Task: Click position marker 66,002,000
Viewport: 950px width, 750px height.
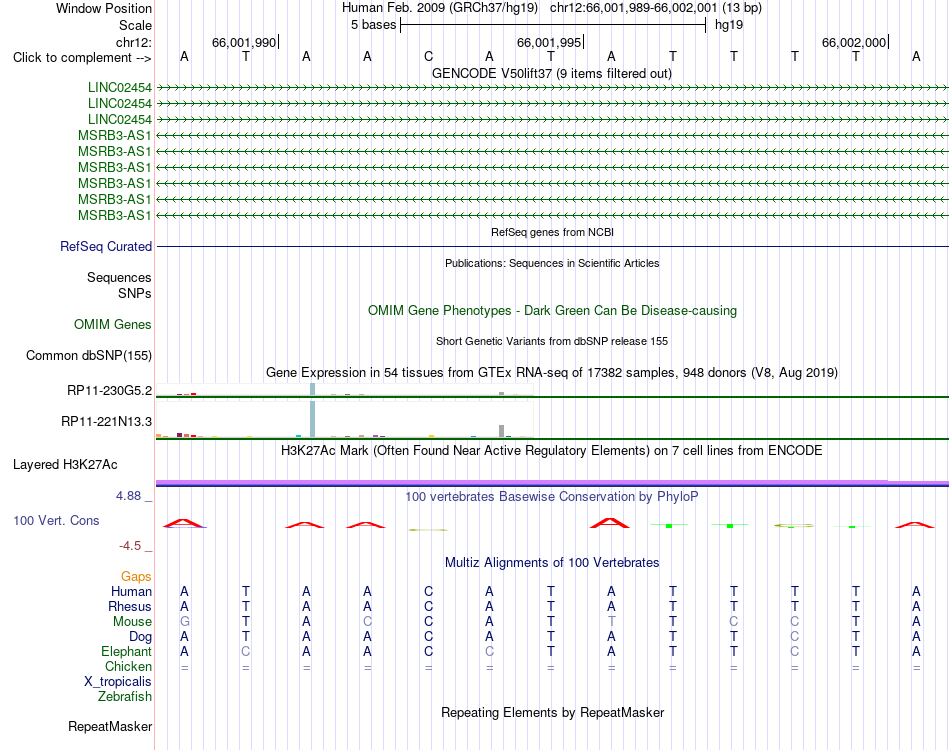Action: click(854, 42)
